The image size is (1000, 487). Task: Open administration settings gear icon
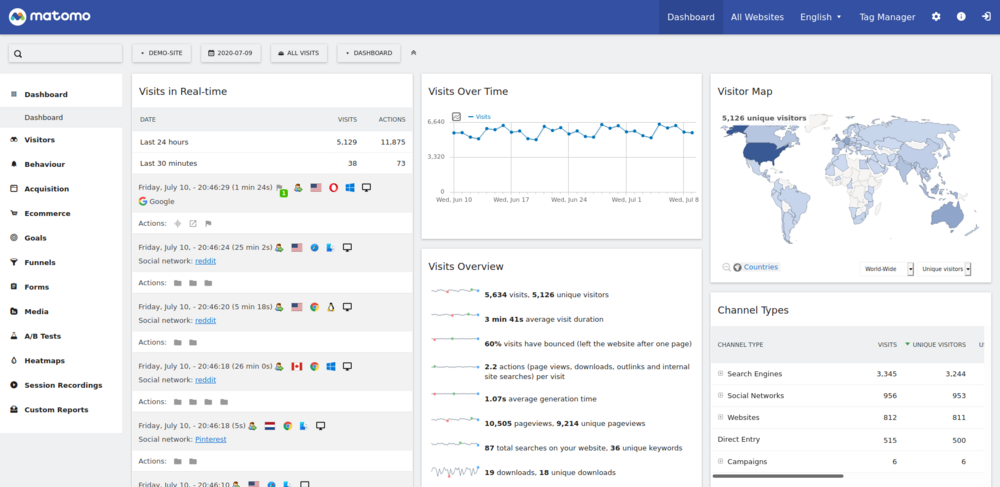coord(936,17)
